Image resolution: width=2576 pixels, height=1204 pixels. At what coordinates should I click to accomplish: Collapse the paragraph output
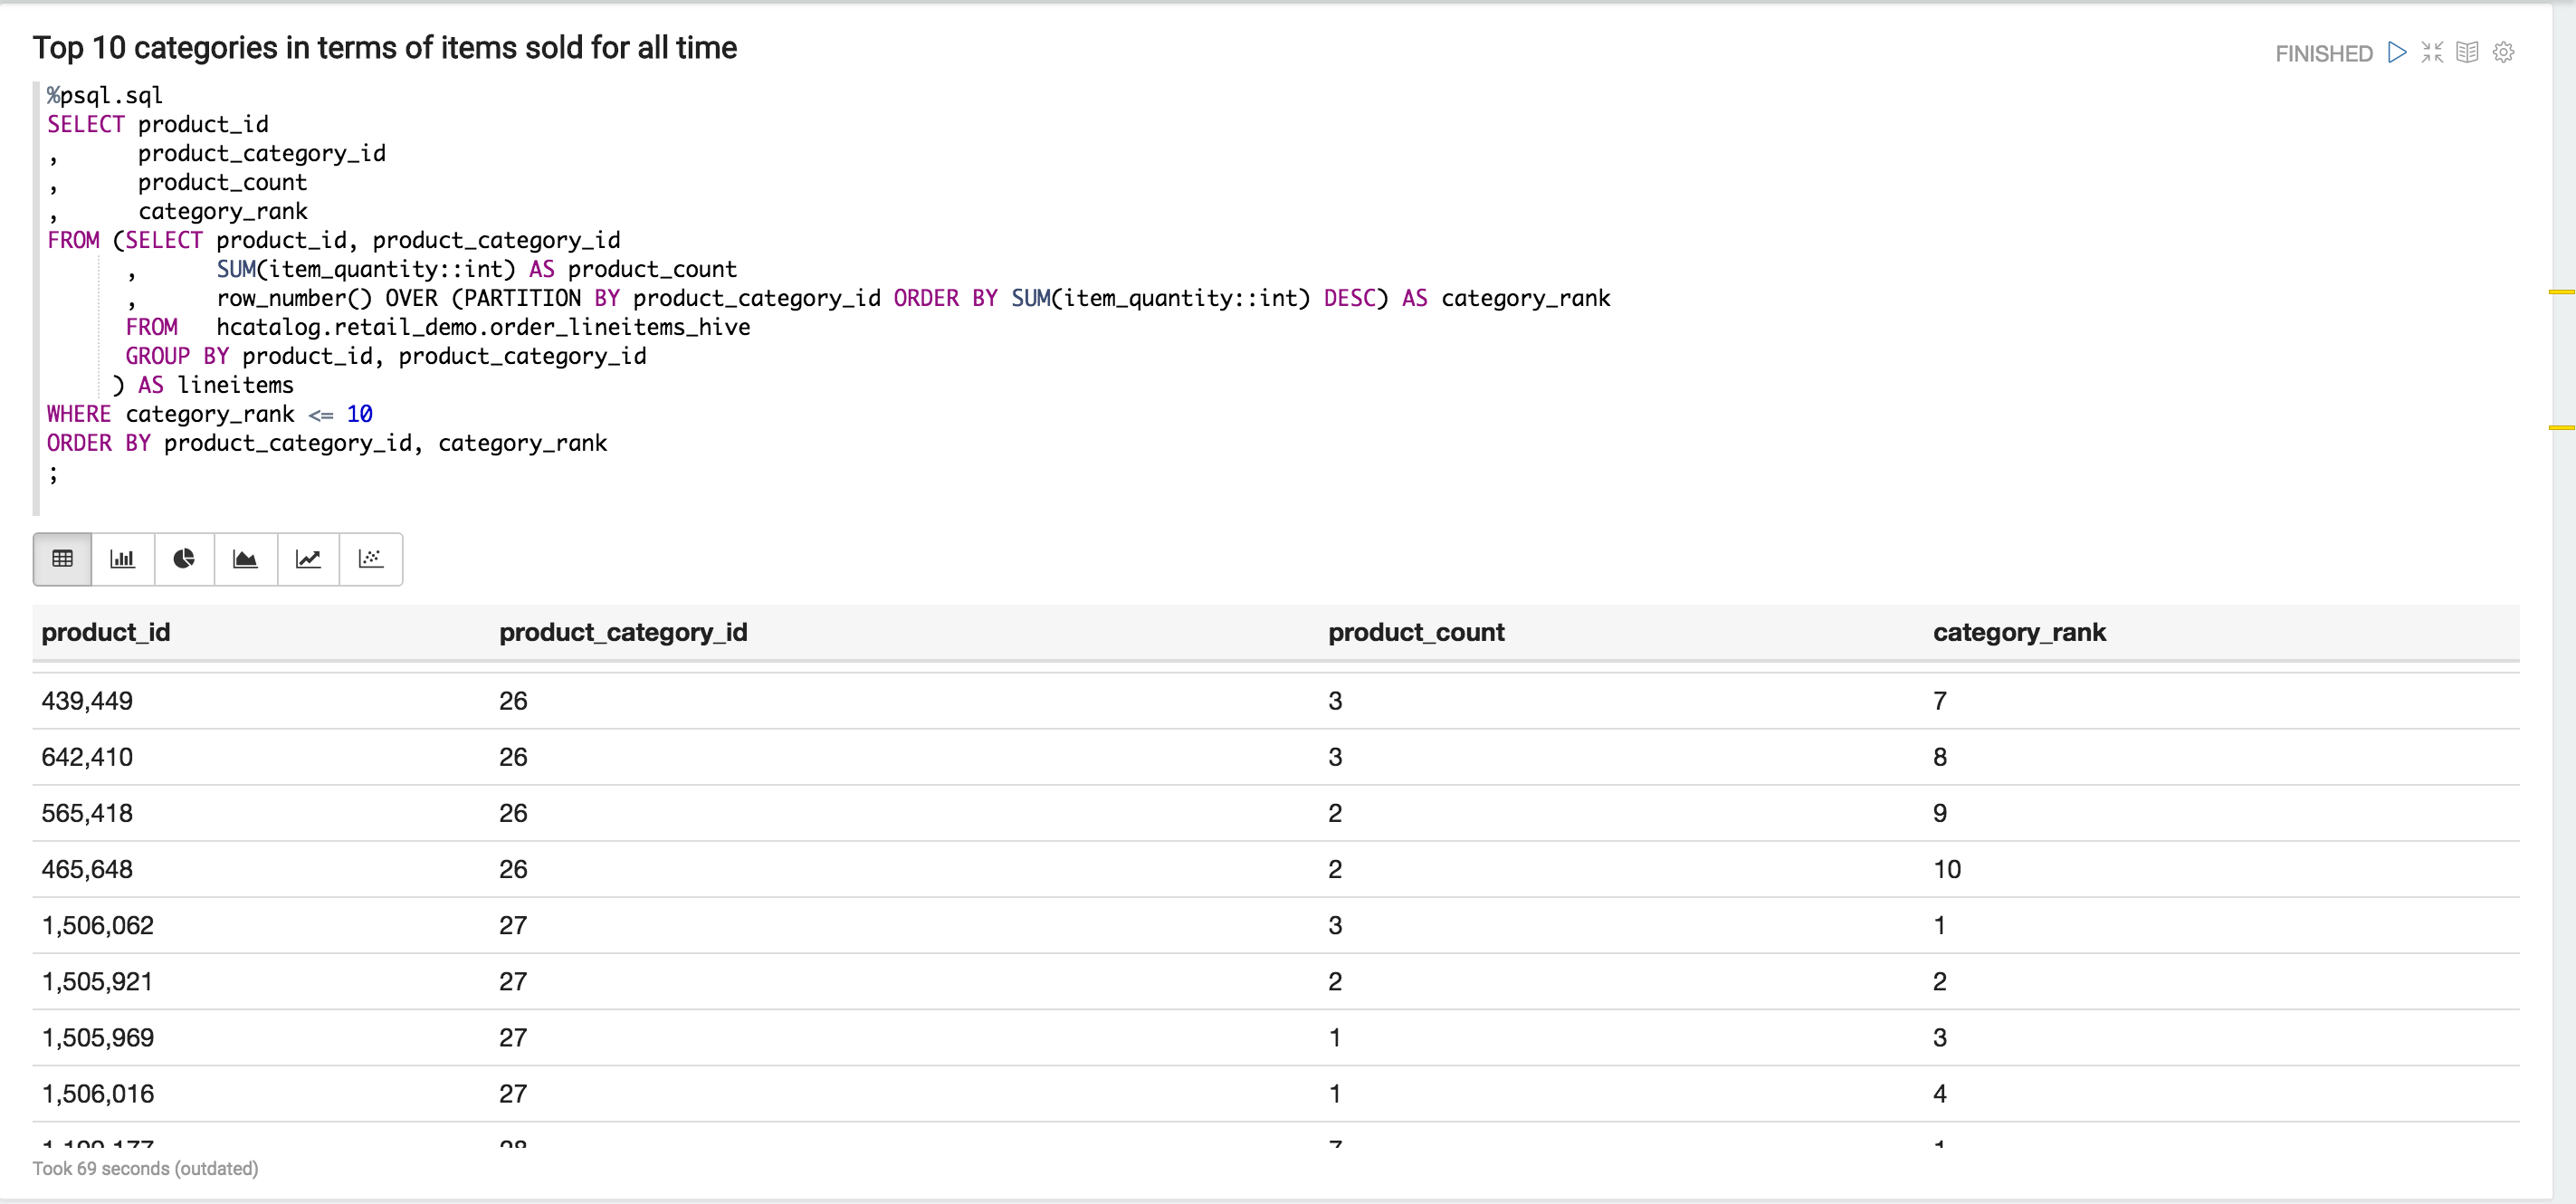pyautogui.click(x=2432, y=52)
